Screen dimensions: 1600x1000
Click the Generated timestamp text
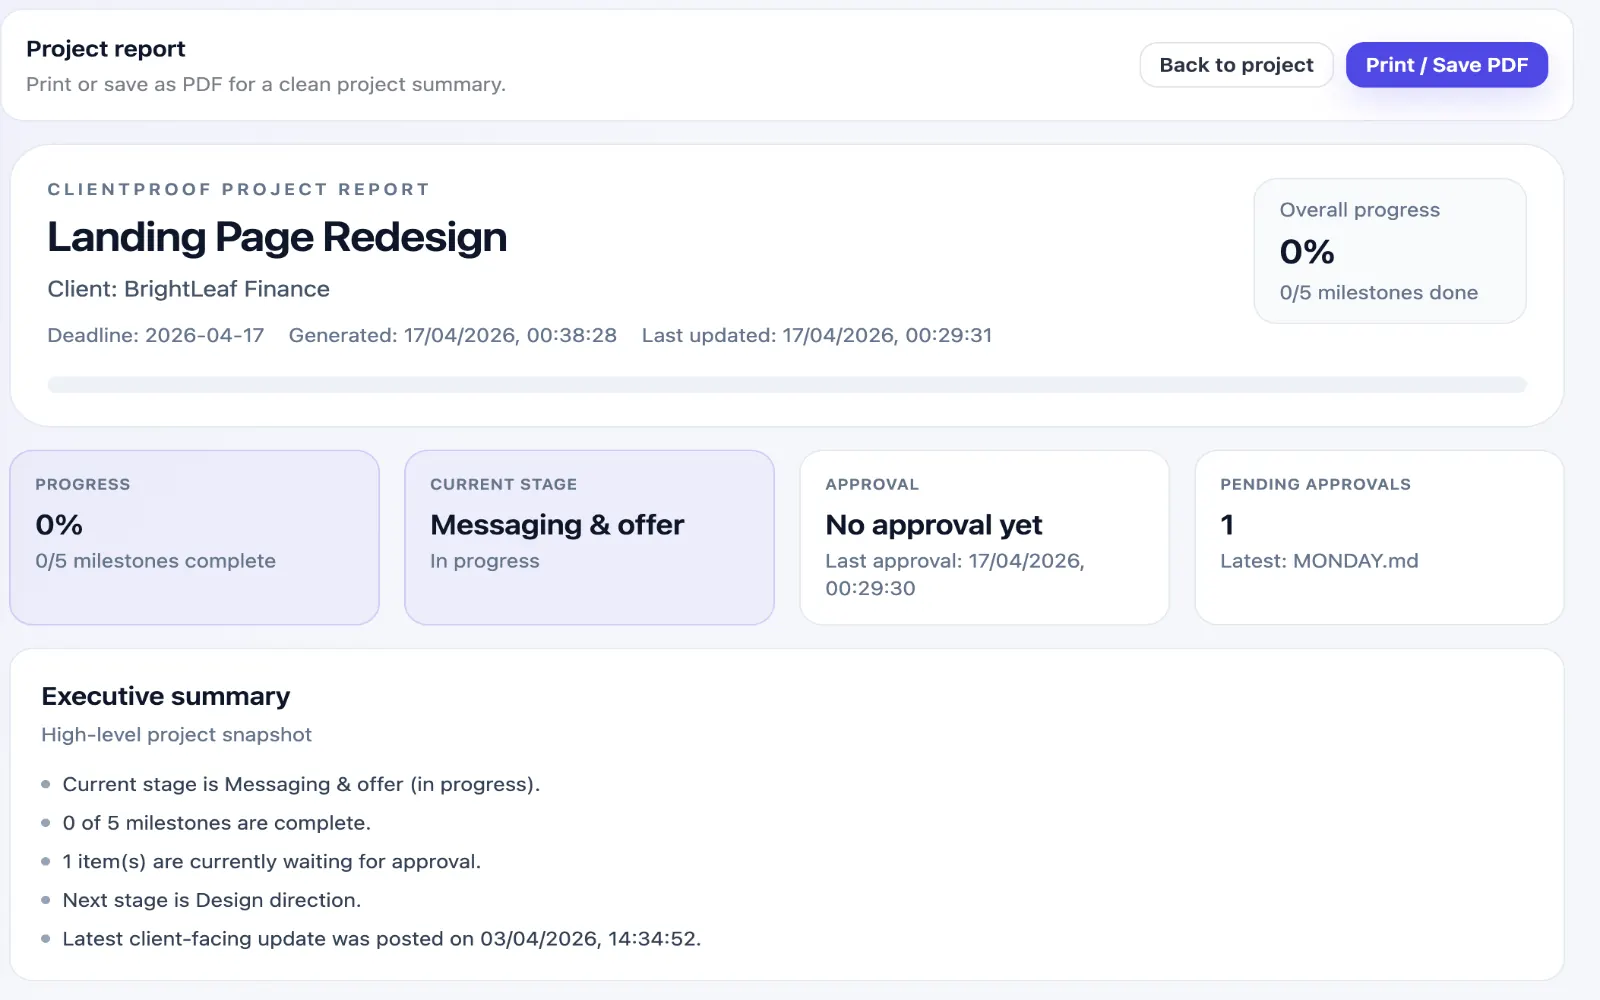[453, 335]
